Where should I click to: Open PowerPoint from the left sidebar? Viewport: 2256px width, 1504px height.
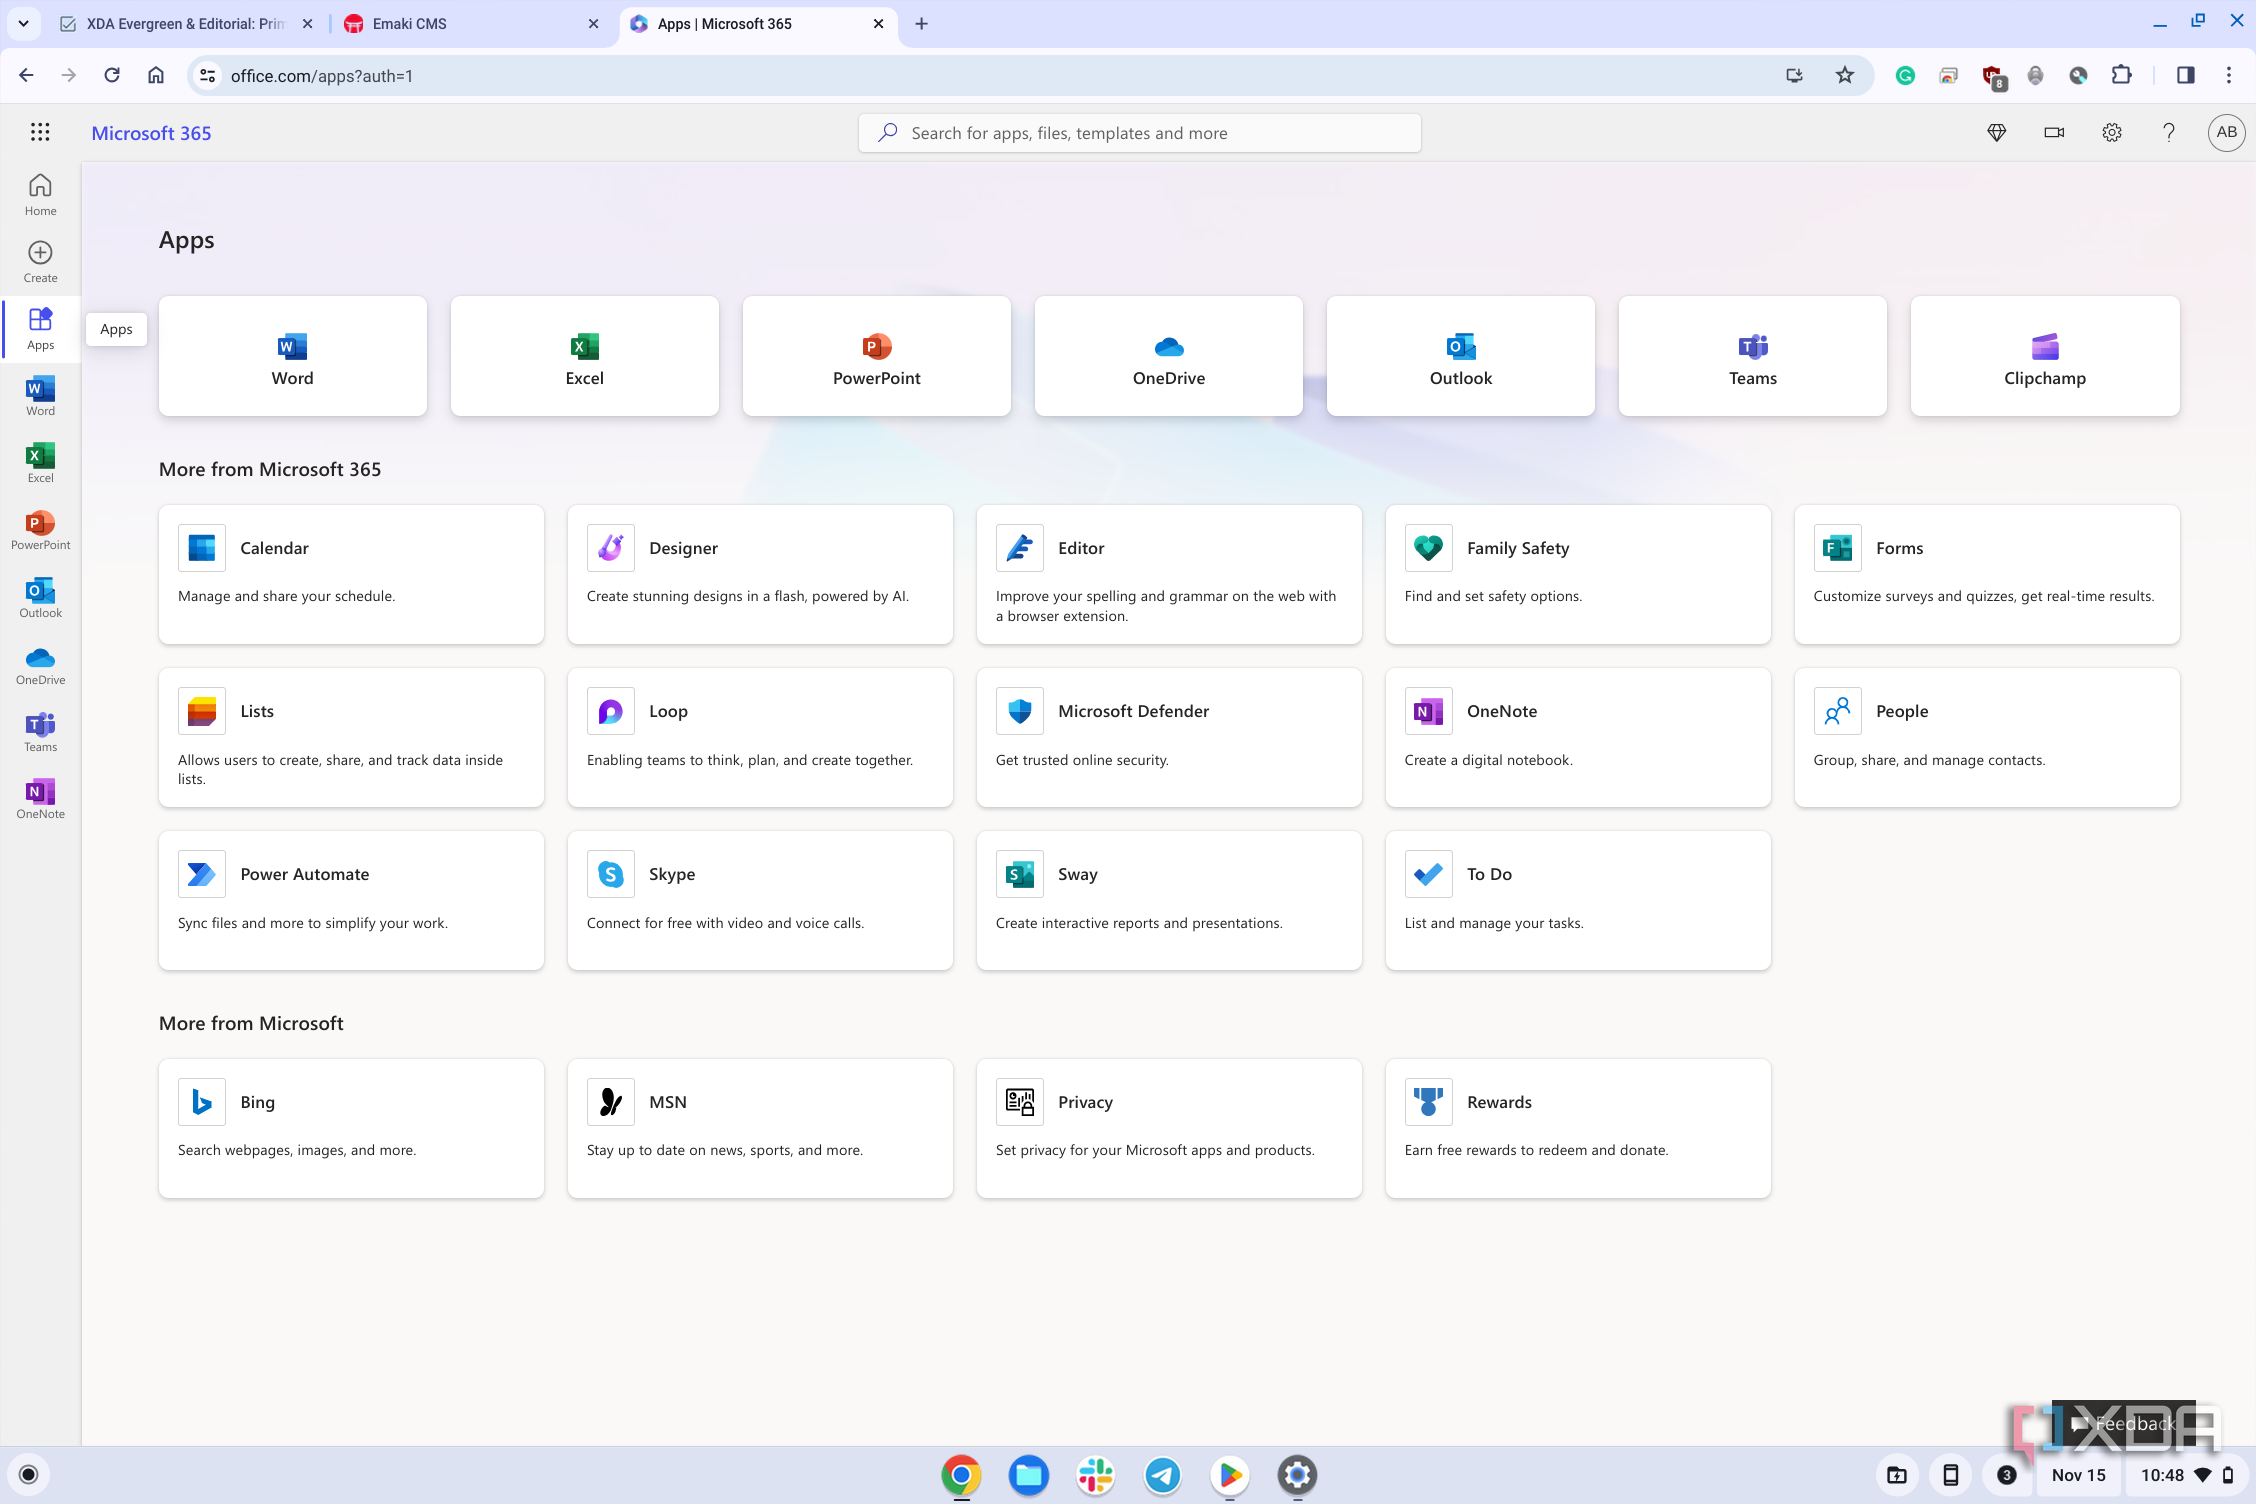coord(40,530)
